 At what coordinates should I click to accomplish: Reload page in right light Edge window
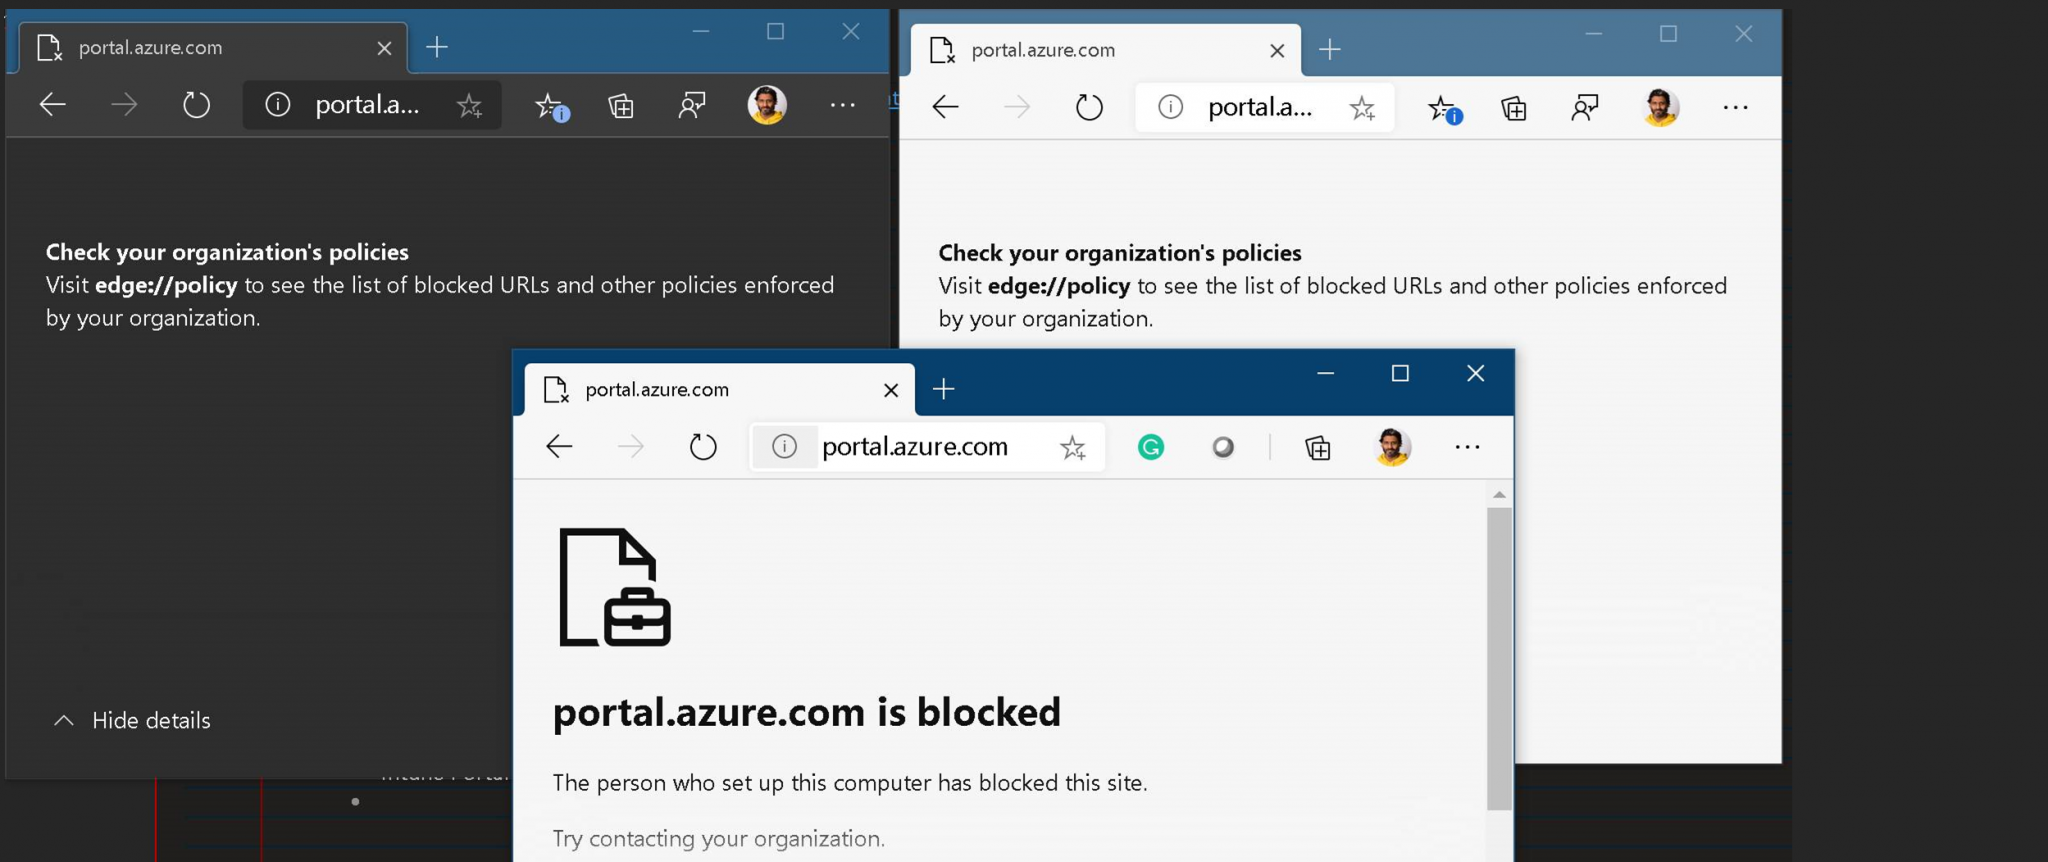pos(1089,107)
